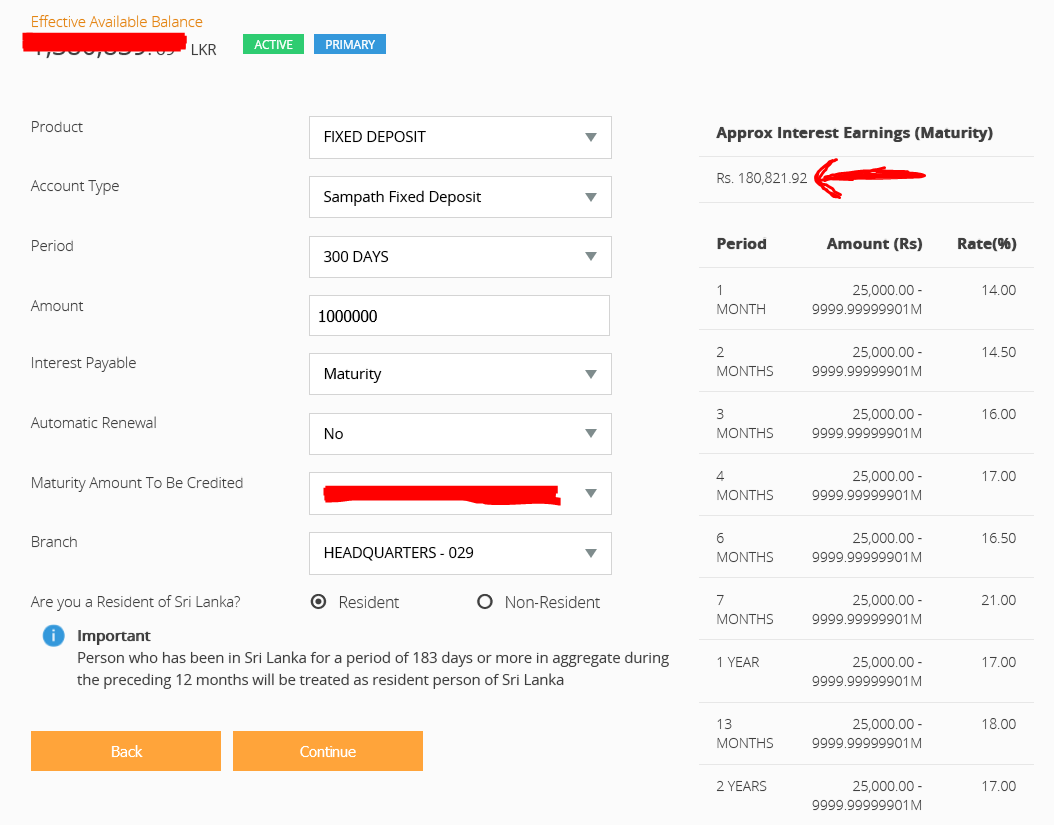Click the Effective Available Balance heading

(116, 22)
